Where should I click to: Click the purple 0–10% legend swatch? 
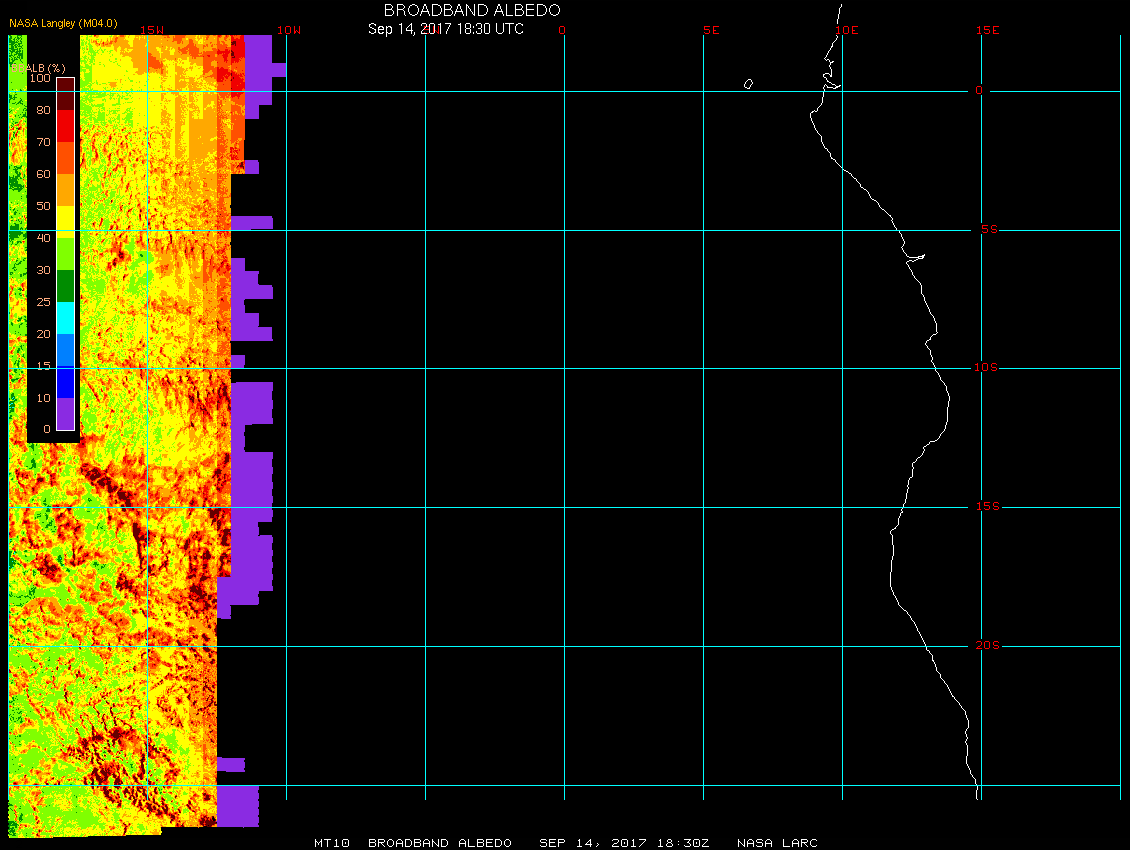click(64, 413)
